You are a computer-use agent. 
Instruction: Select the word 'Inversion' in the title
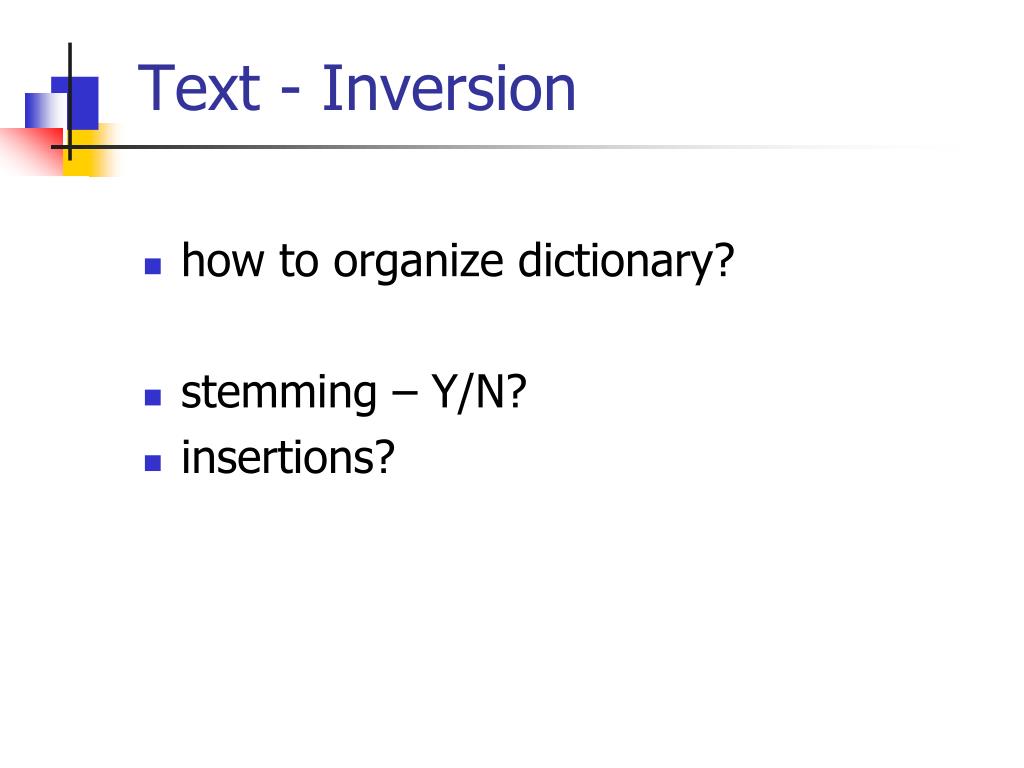click(x=449, y=88)
